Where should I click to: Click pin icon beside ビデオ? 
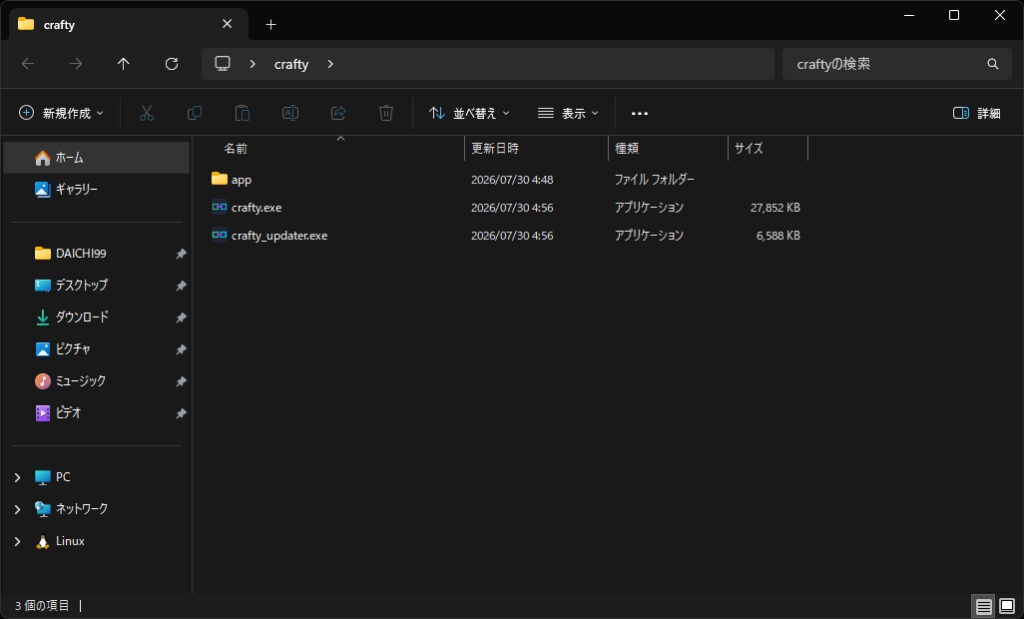(x=181, y=413)
